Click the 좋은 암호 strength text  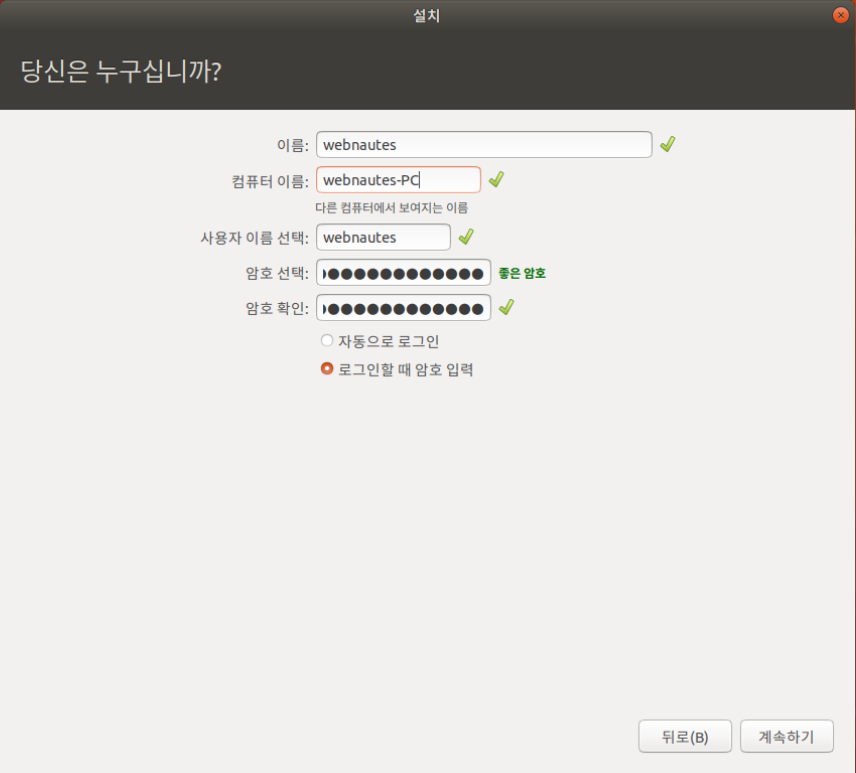522,273
